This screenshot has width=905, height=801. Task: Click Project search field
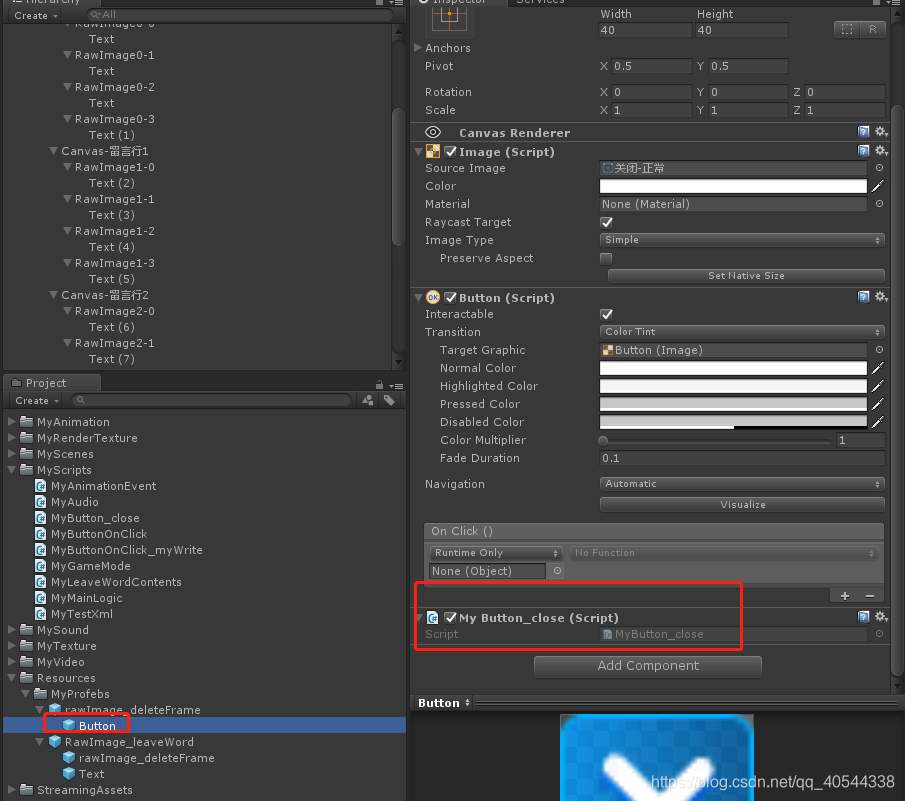211,400
